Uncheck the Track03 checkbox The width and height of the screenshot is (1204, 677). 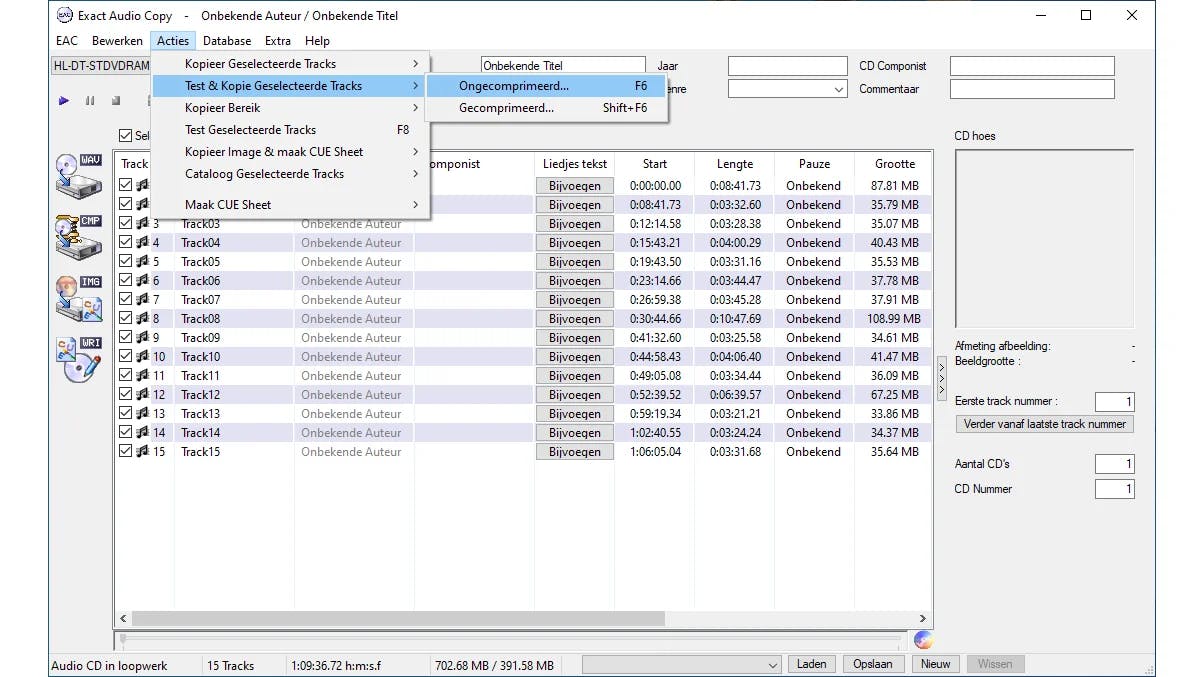coord(125,223)
